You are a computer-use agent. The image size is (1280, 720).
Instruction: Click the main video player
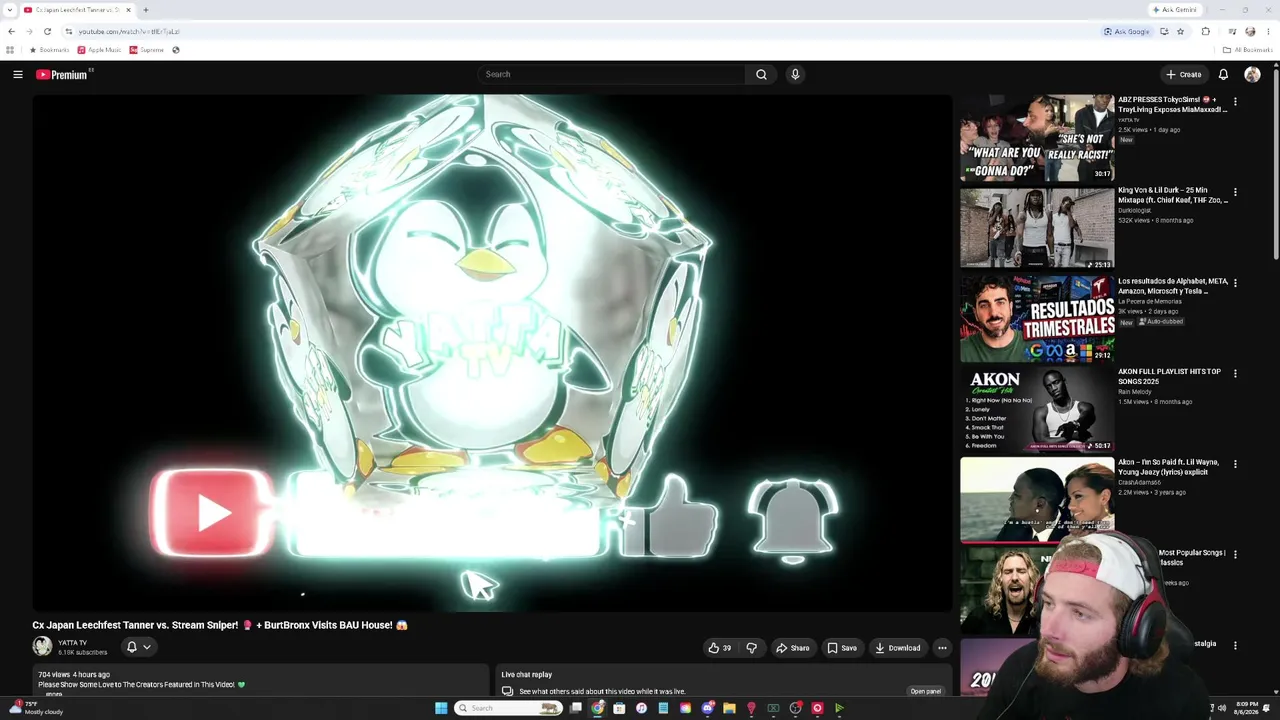[492, 353]
